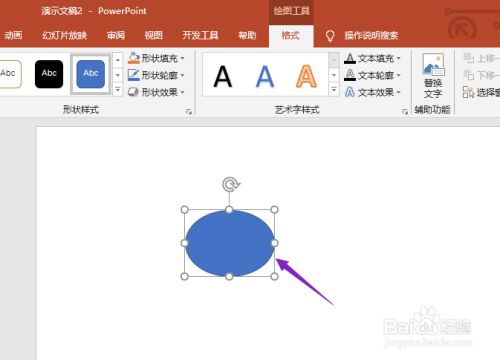This screenshot has height=360, width=500.
Task: Click the ellipse's top-right corner handle
Action: click(x=274, y=210)
